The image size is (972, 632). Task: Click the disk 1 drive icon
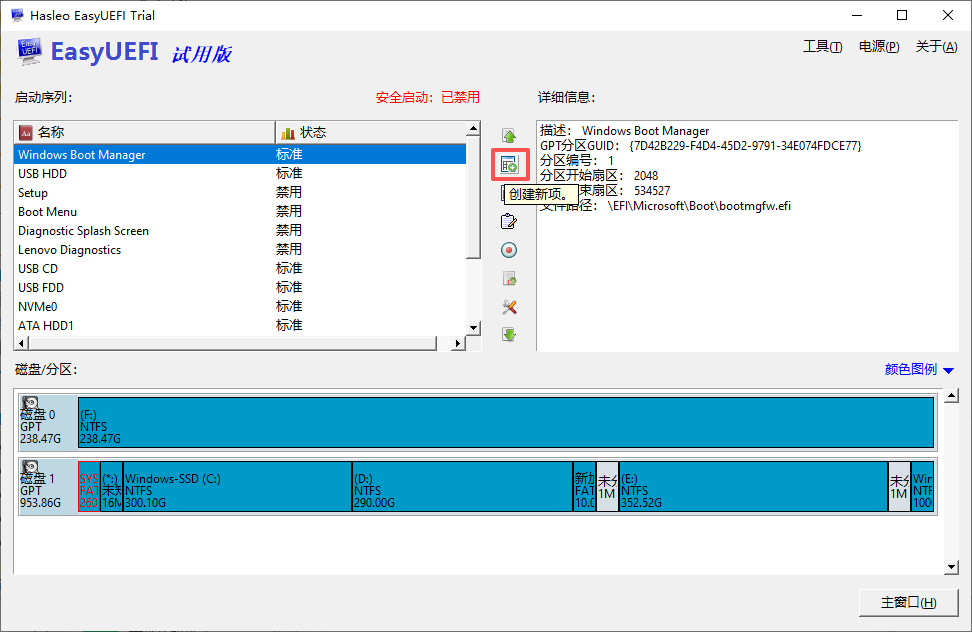click(x=30, y=467)
